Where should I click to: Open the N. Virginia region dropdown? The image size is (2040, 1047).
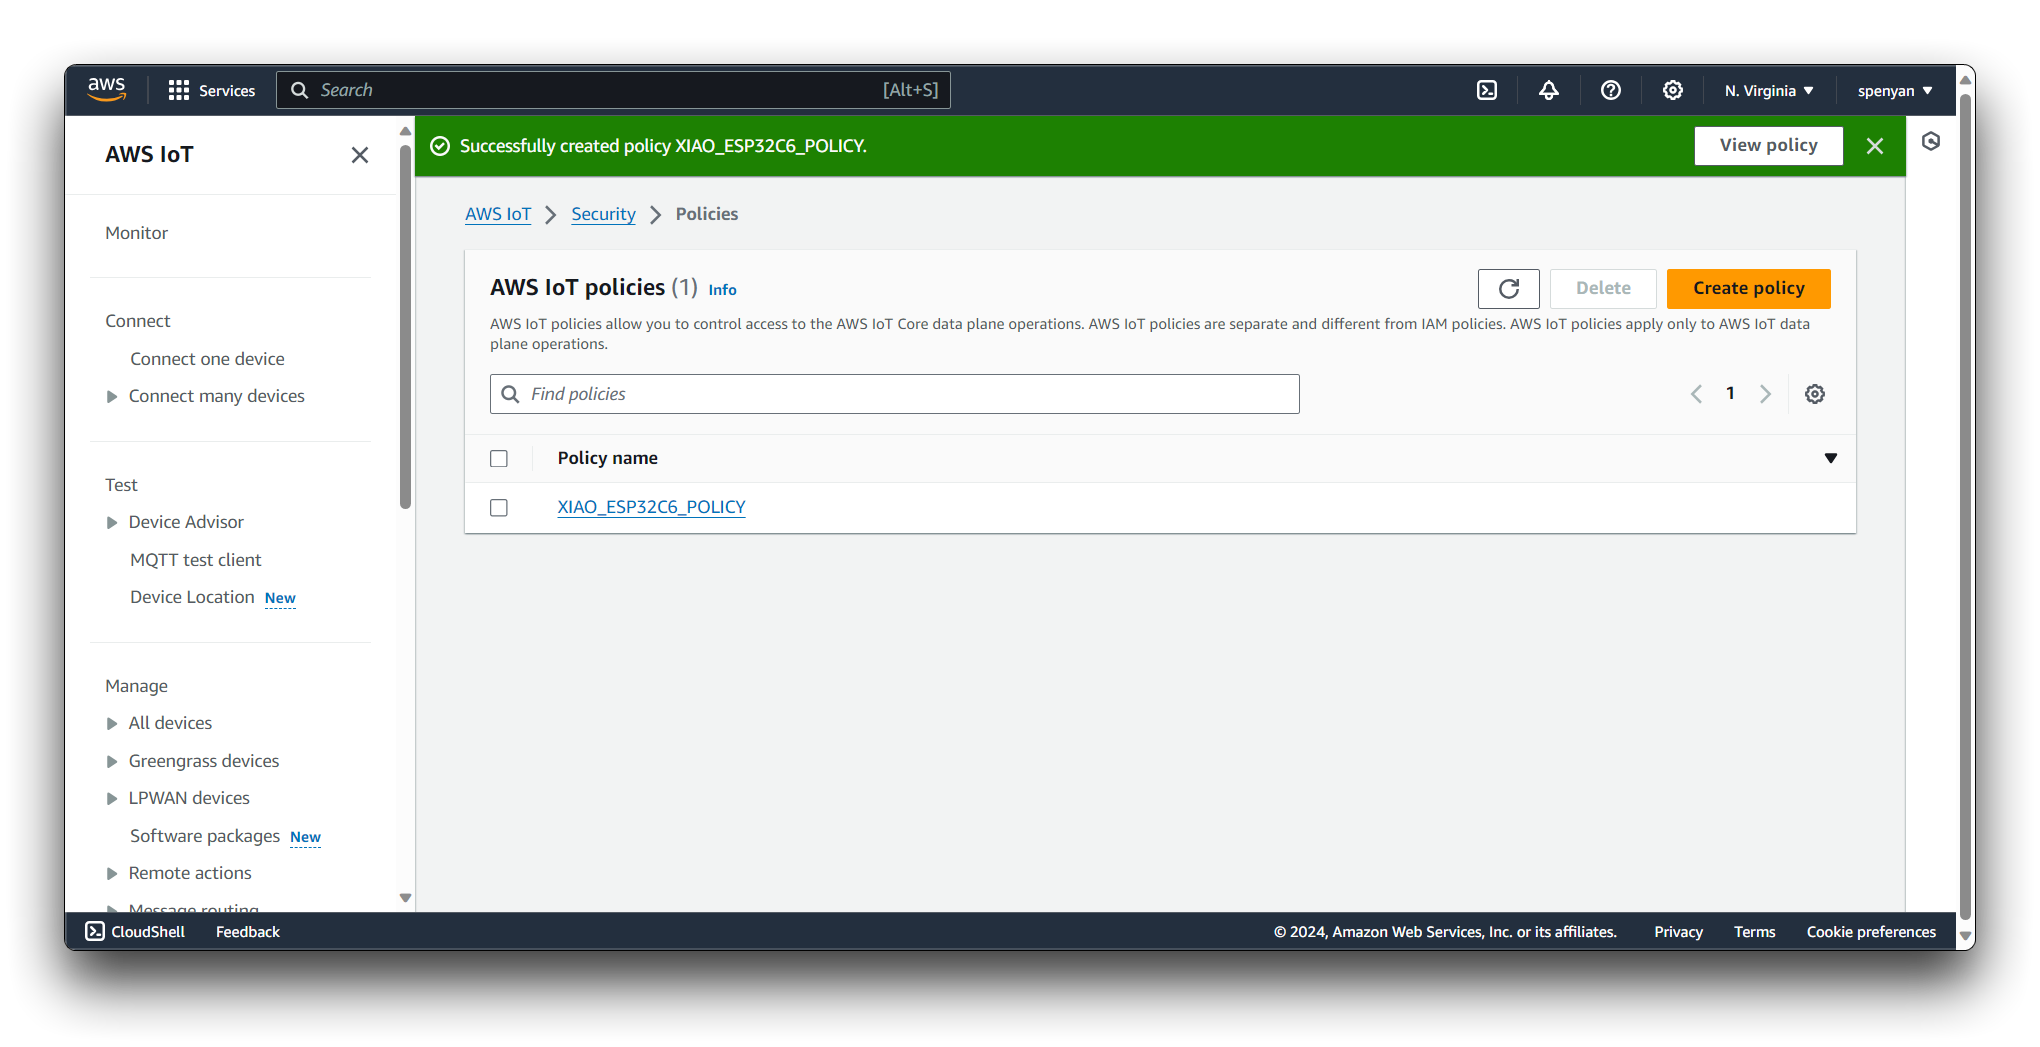coord(1768,91)
